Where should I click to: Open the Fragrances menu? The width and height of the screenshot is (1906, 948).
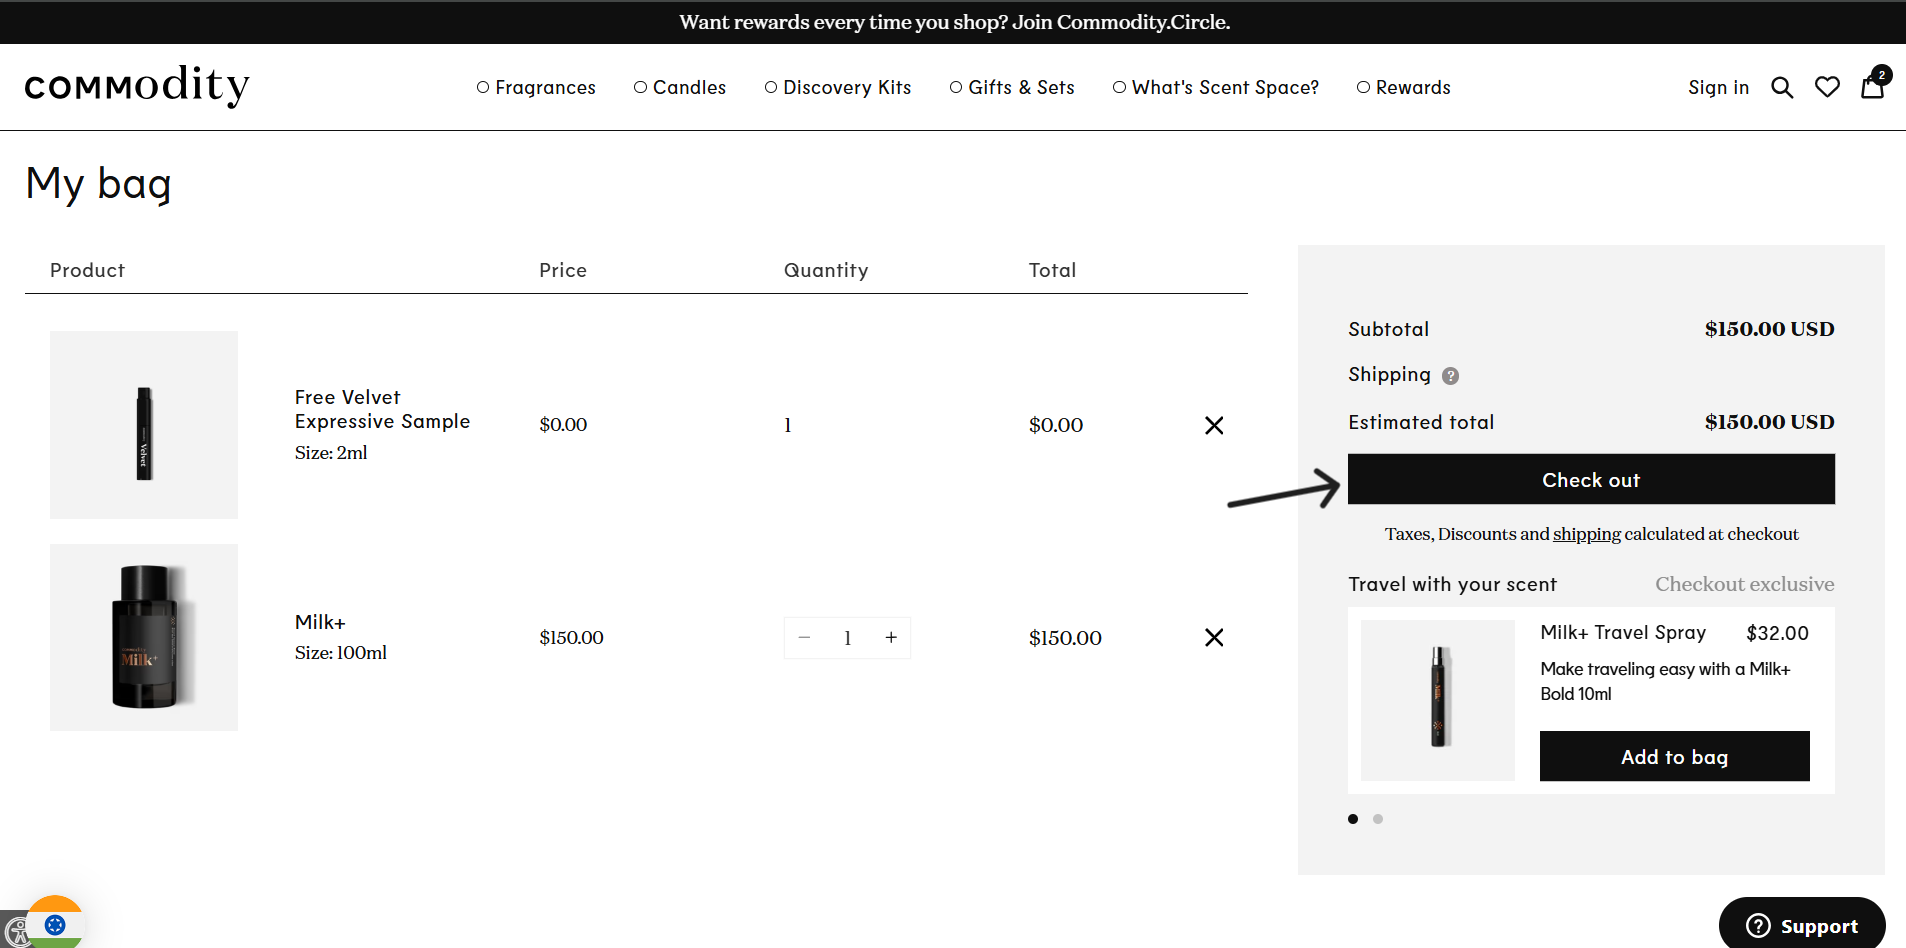coord(536,88)
